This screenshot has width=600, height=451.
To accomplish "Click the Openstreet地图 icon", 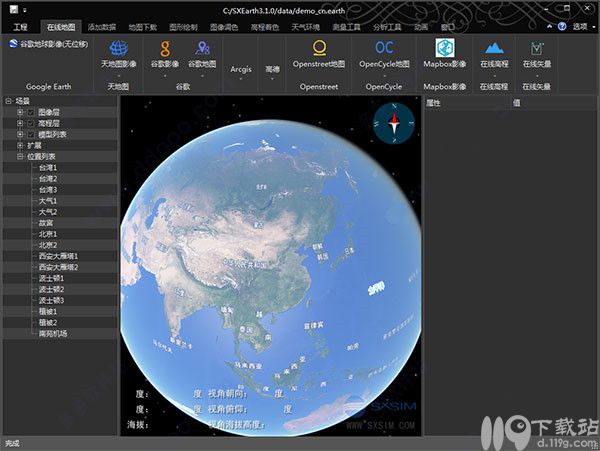I will [319, 48].
